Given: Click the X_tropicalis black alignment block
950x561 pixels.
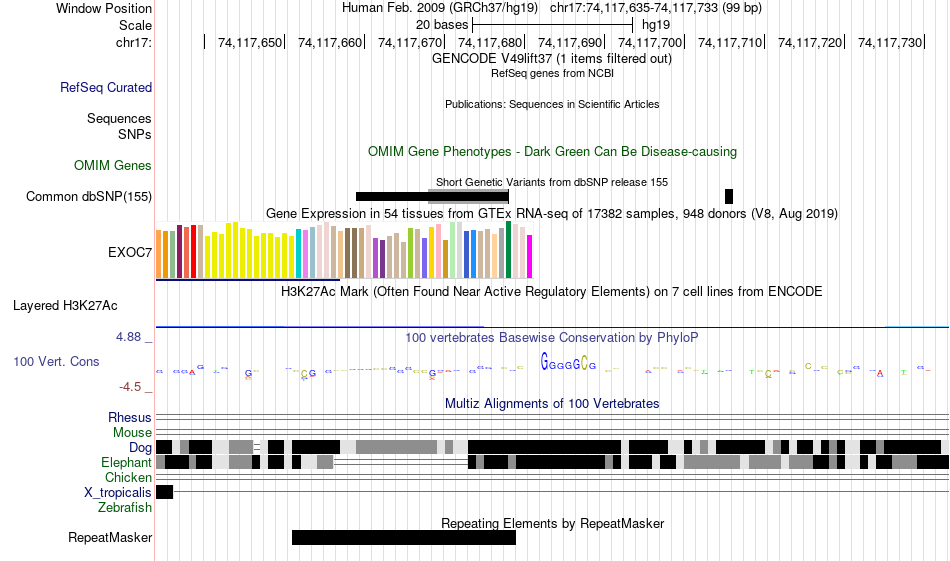Looking at the screenshot, I should pos(164,492).
